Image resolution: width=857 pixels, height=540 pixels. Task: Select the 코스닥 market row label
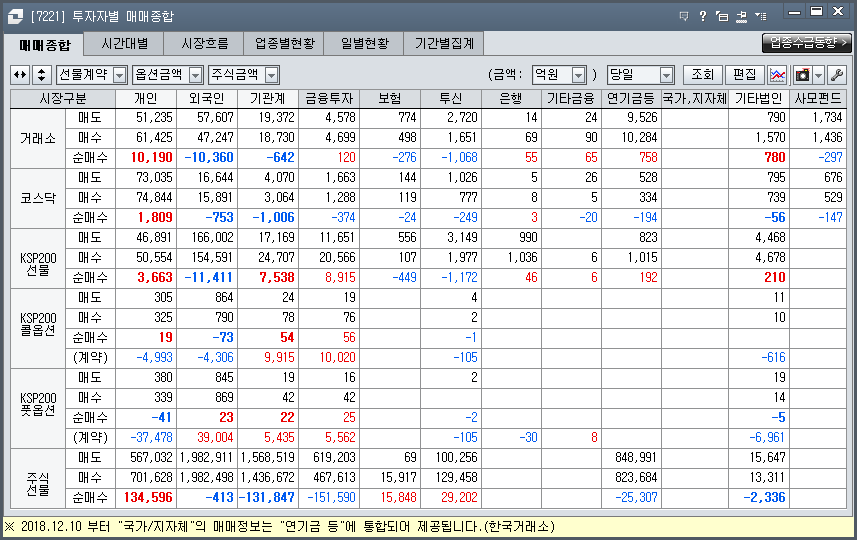tap(38, 198)
